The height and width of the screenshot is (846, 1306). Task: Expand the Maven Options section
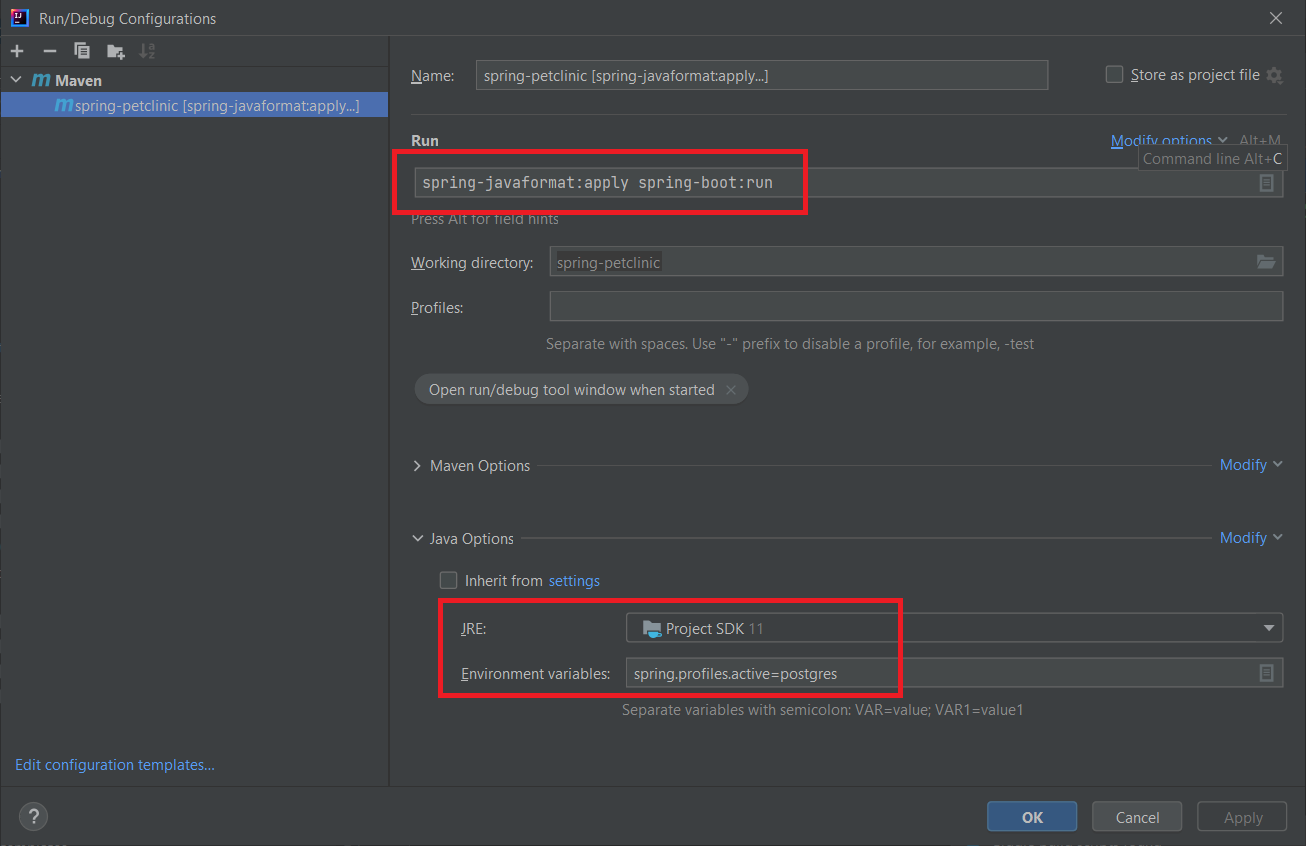[417, 466]
